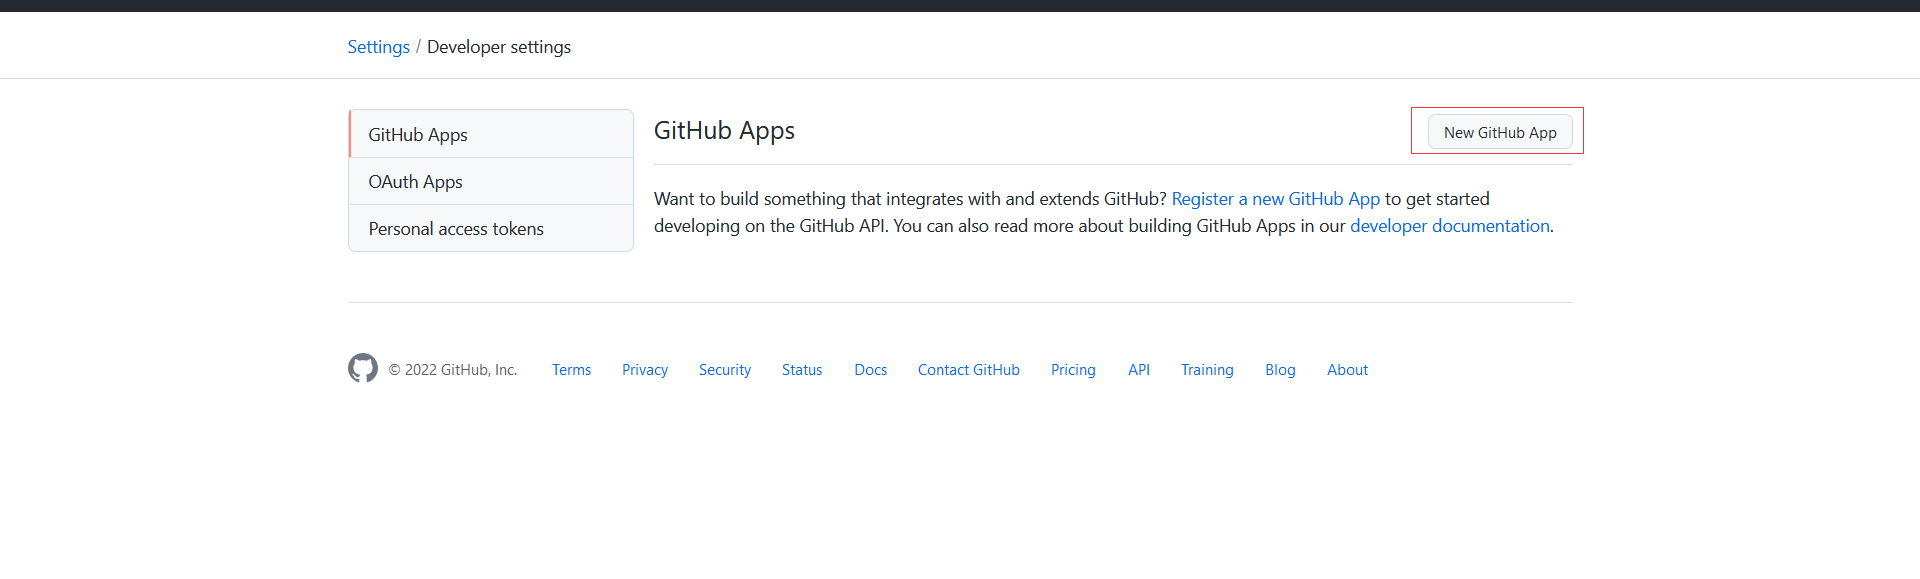
Task: Open the Blog footer link
Action: click(x=1280, y=370)
